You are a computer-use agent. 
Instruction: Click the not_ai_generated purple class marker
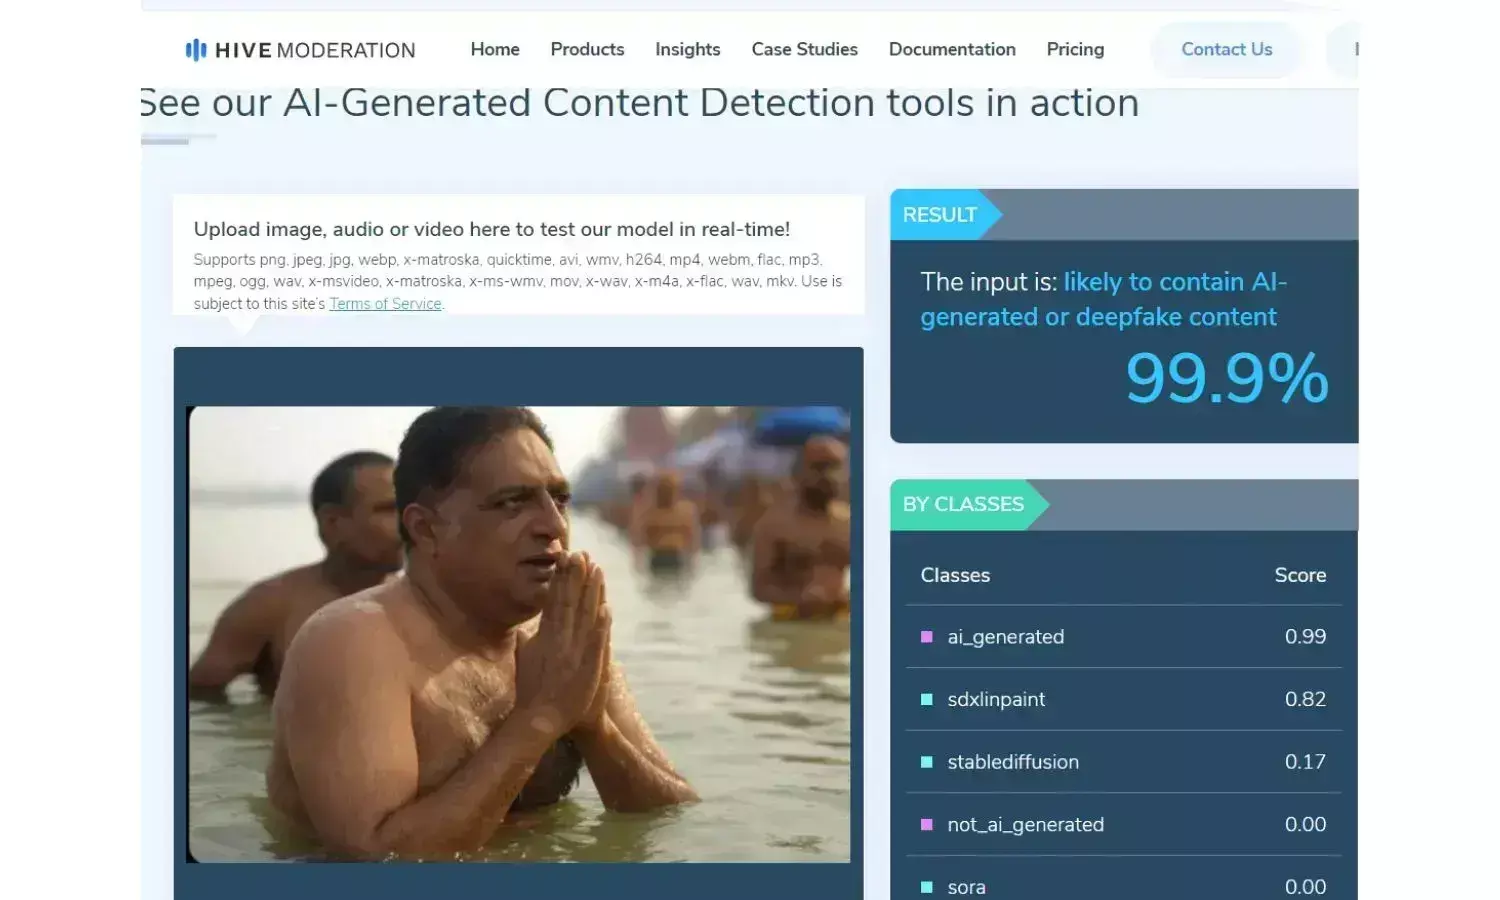[927, 825]
